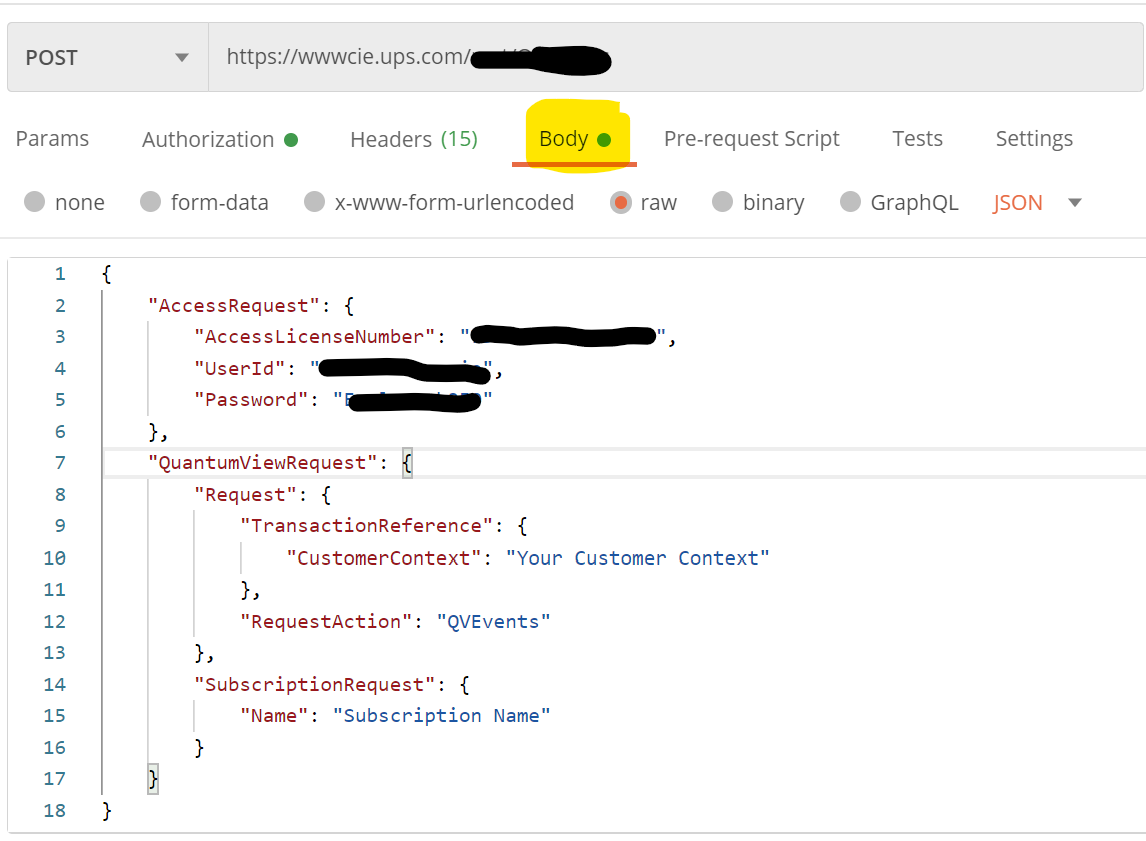Click the "AccessLicenseNumber" key
The height and width of the screenshot is (841, 1146).
click(314, 337)
